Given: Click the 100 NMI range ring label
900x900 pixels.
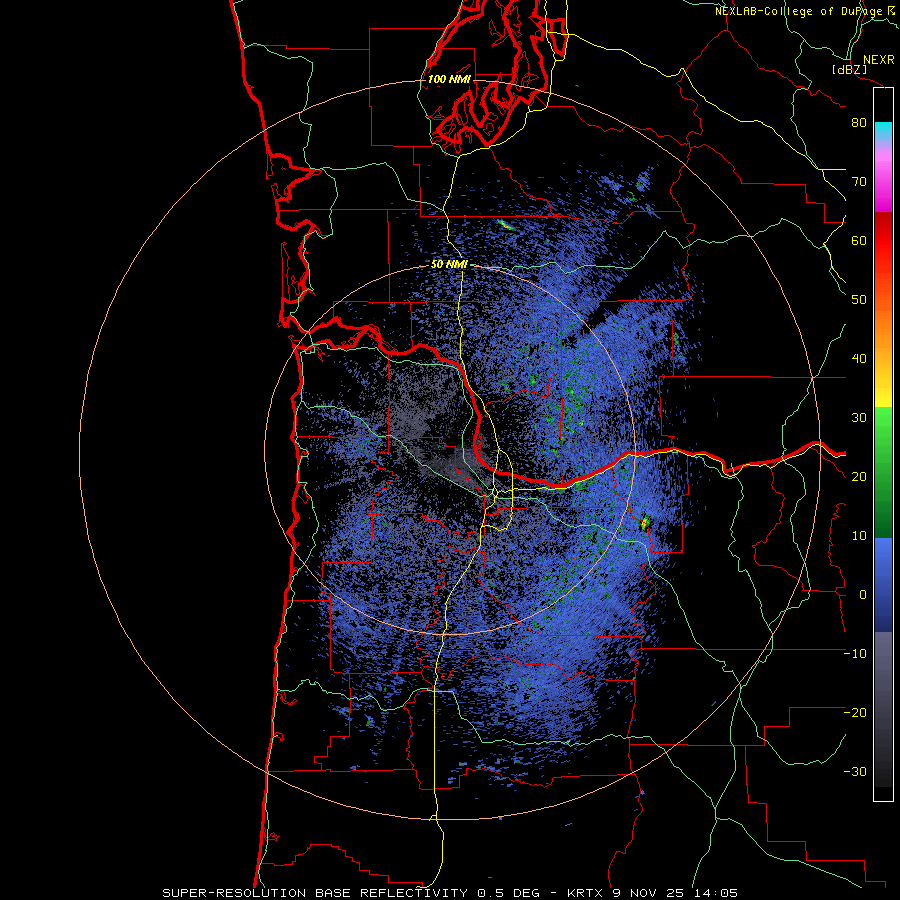Looking at the screenshot, I should tap(449, 79).
